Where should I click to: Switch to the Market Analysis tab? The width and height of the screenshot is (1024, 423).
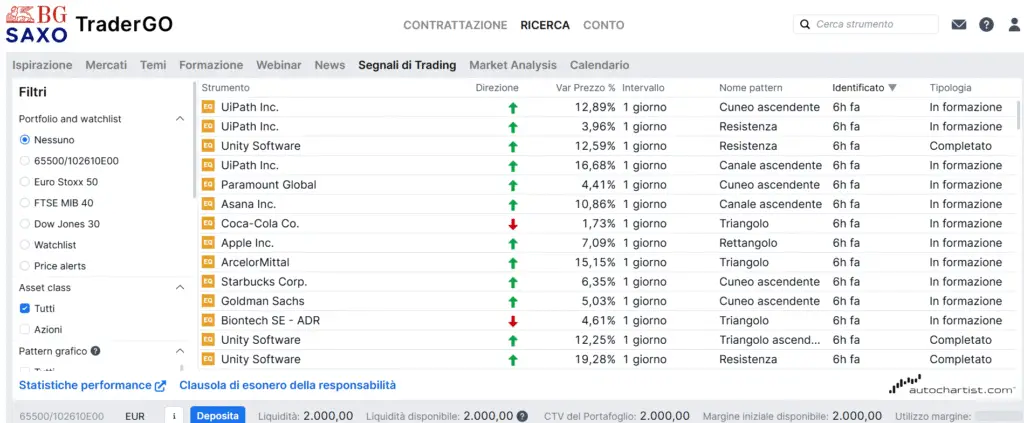[513, 65]
